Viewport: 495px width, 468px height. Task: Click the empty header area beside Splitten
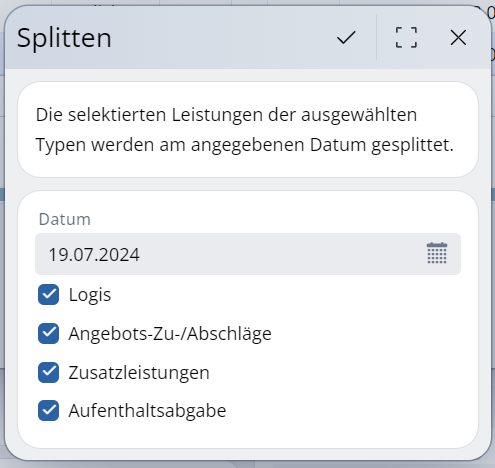point(220,37)
